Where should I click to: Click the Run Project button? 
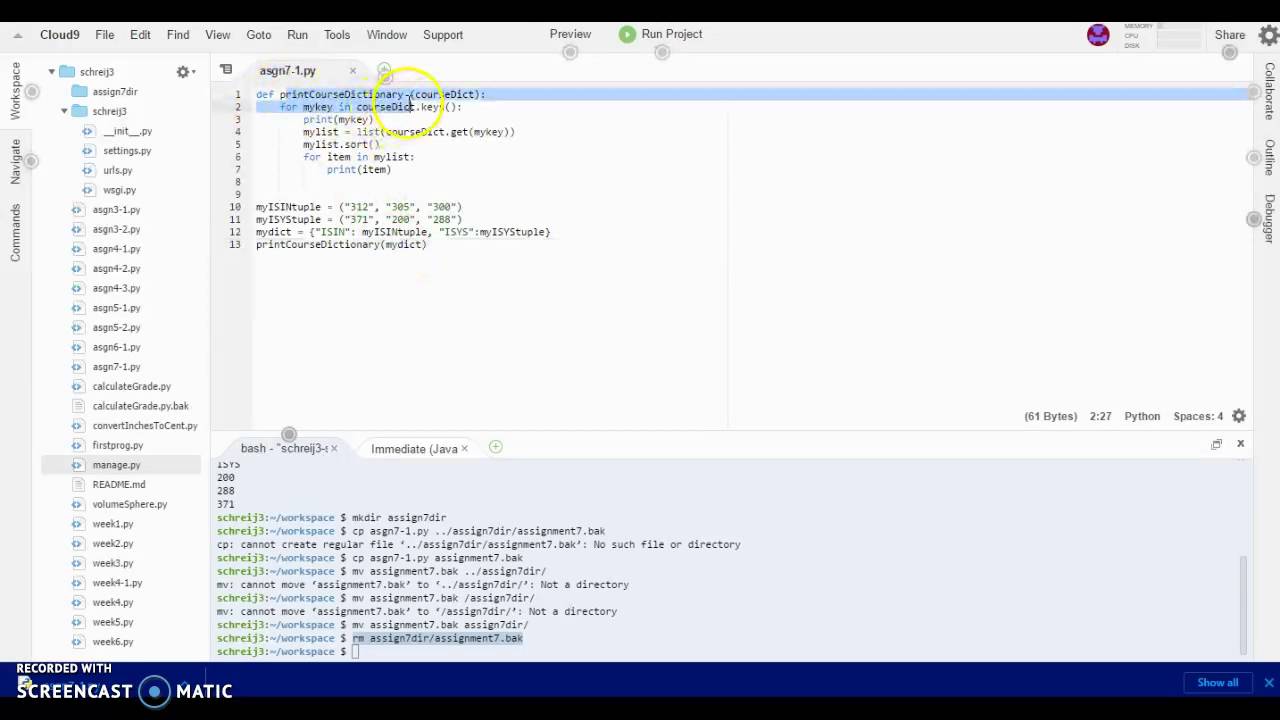click(x=660, y=34)
